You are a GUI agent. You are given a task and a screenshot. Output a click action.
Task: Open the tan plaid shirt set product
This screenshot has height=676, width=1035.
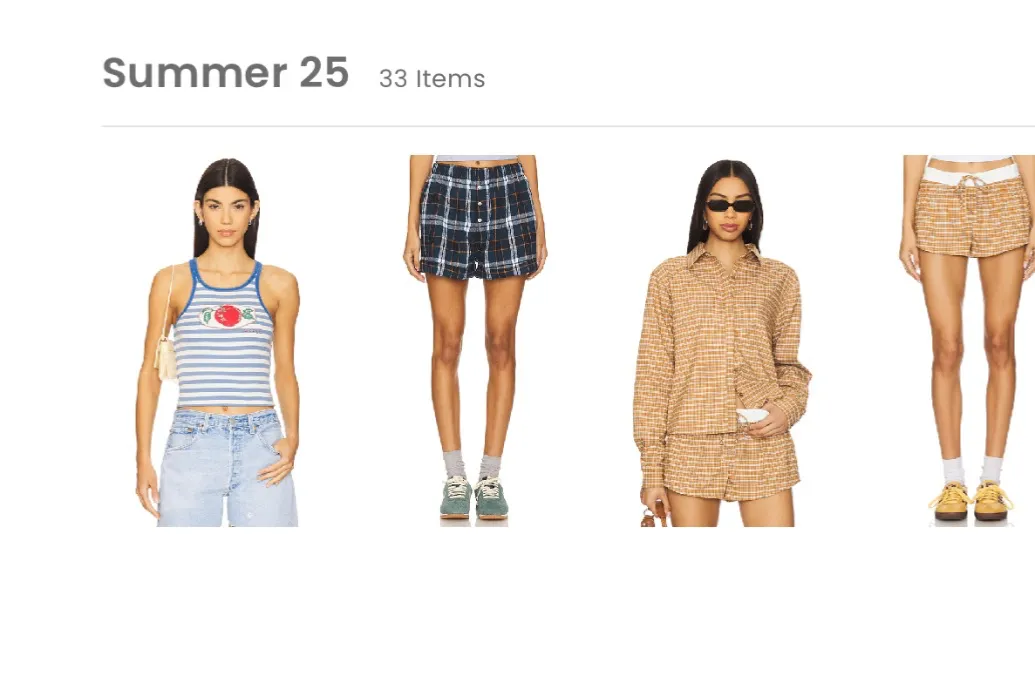click(x=722, y=343)
